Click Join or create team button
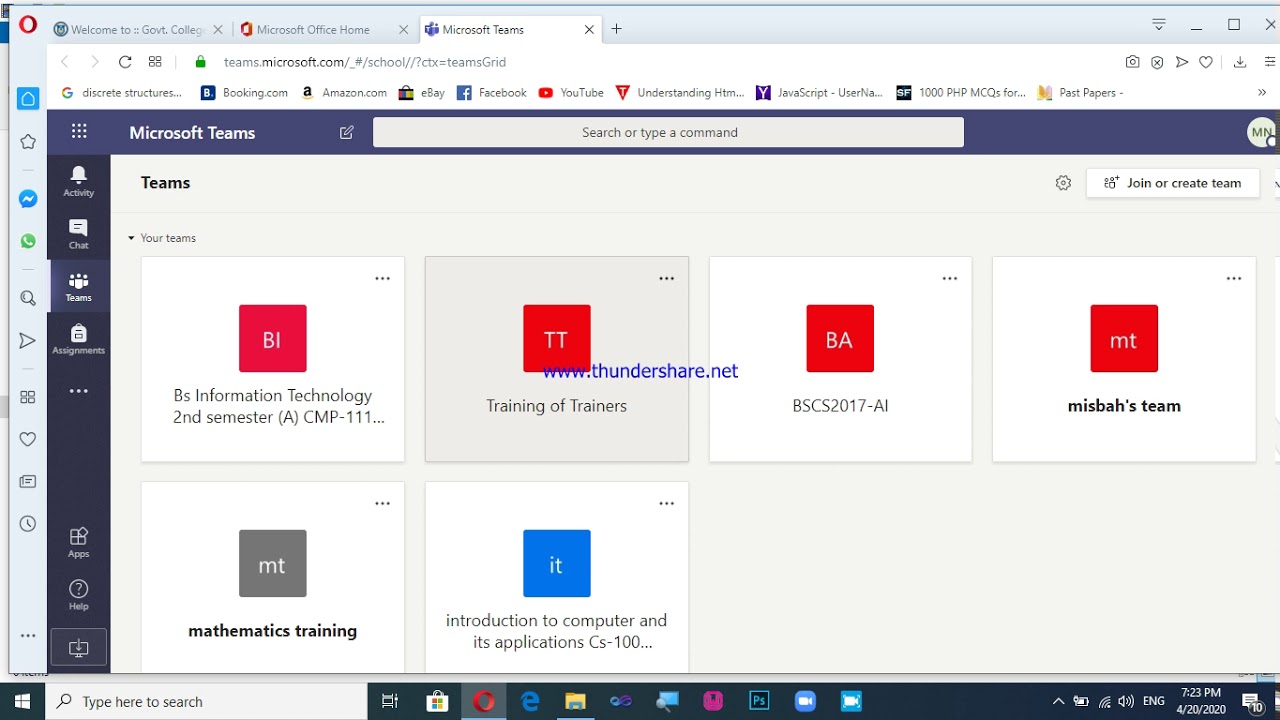The image size is (1280, 720). click(x=1173, y=183)
